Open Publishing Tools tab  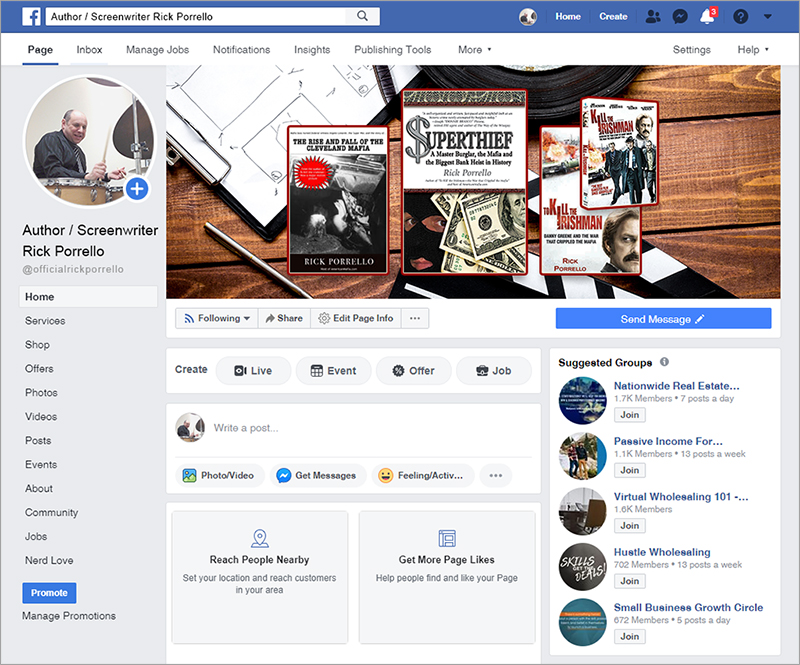[392, 50]
